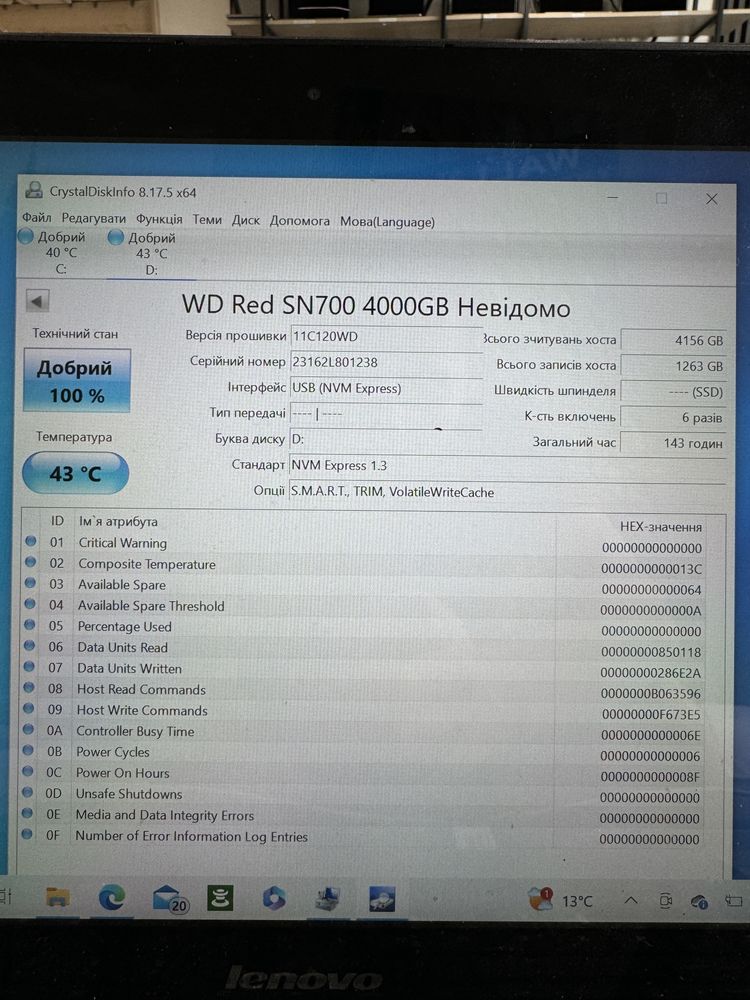Click status dot beside Power On Hours

click(x=27, y=771)
